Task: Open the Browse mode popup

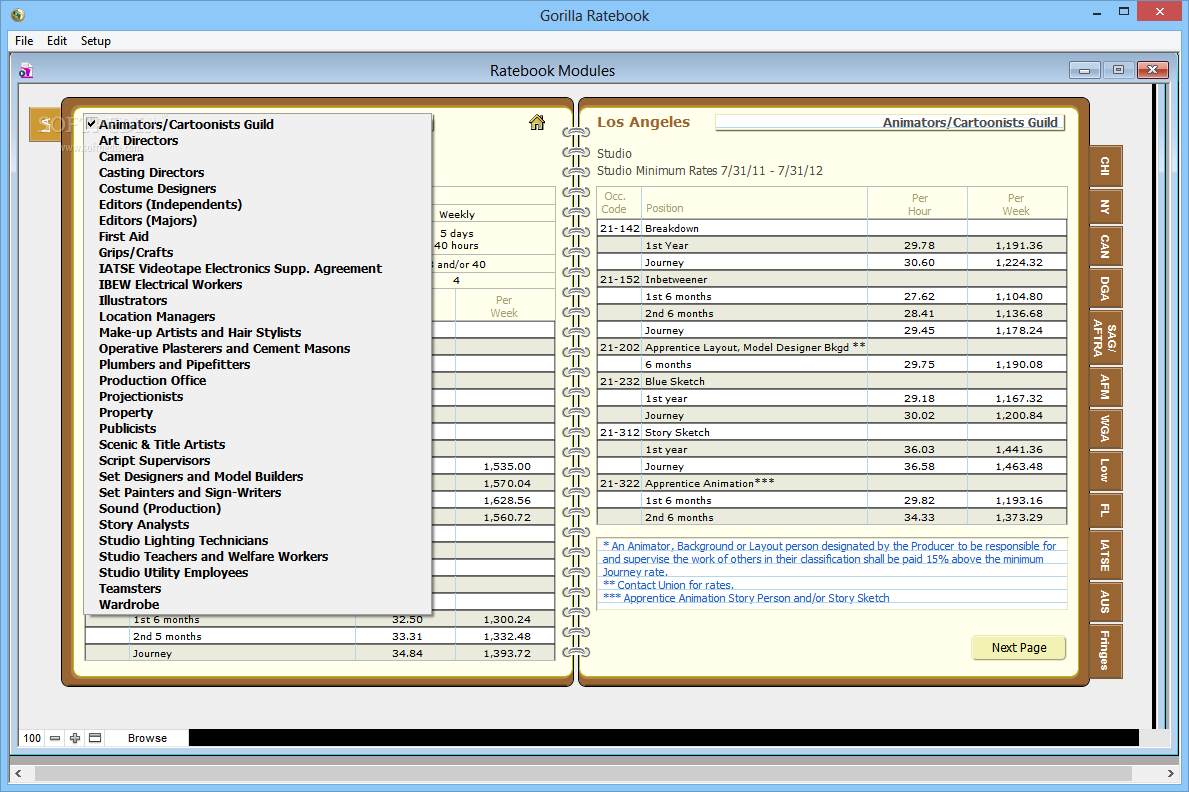Action: [147, 738]
